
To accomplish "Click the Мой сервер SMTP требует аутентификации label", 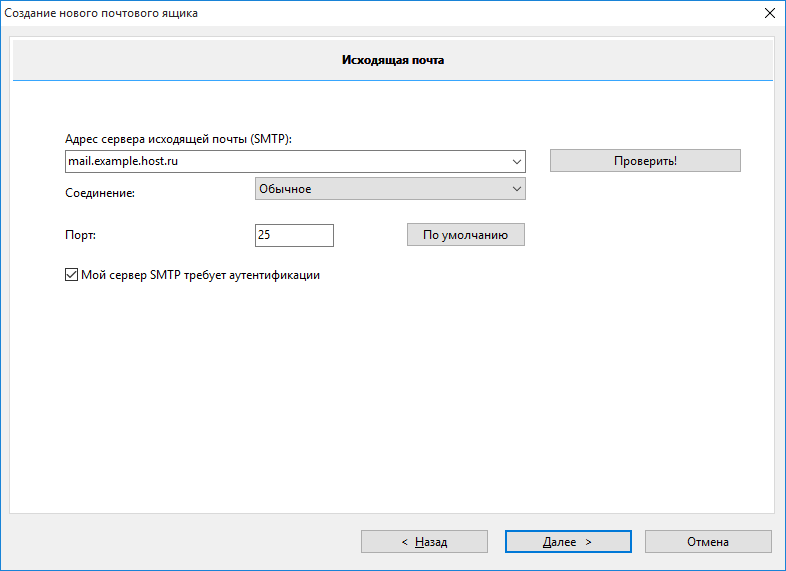I will point(201,275).
